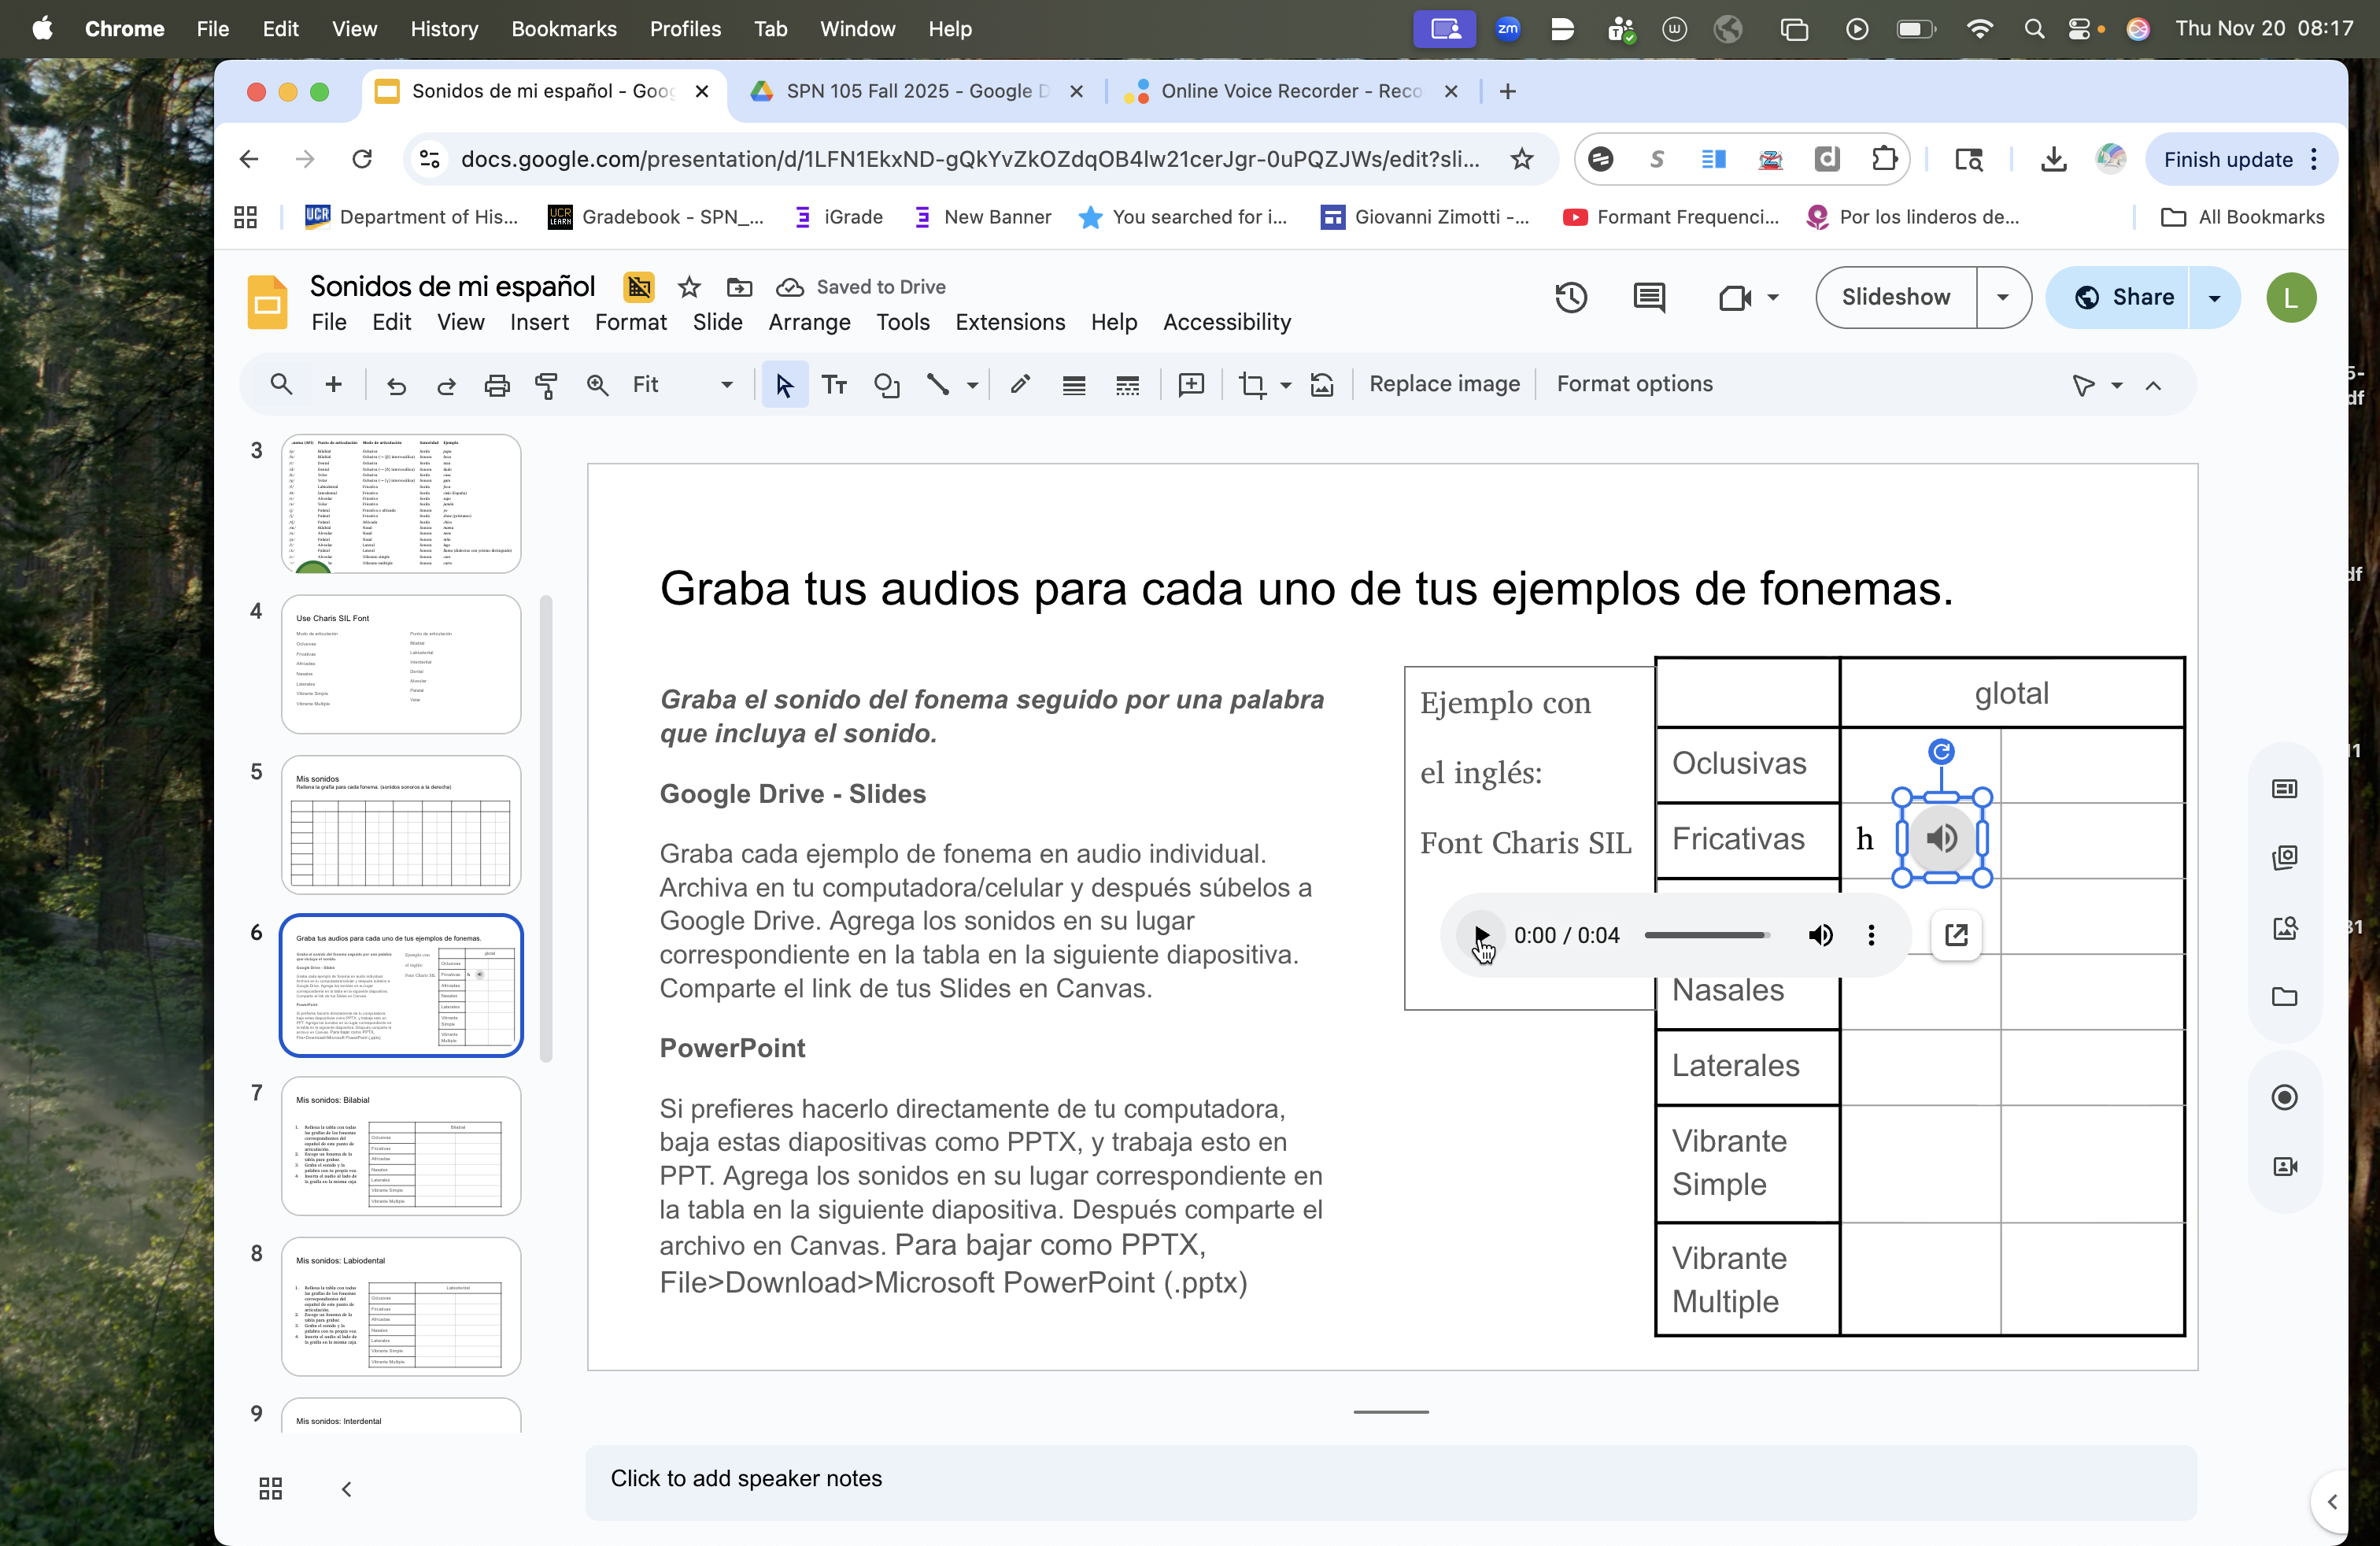Open Wi-Fi menu in menu bar
The image size is (2380, 1546).
1979,29
